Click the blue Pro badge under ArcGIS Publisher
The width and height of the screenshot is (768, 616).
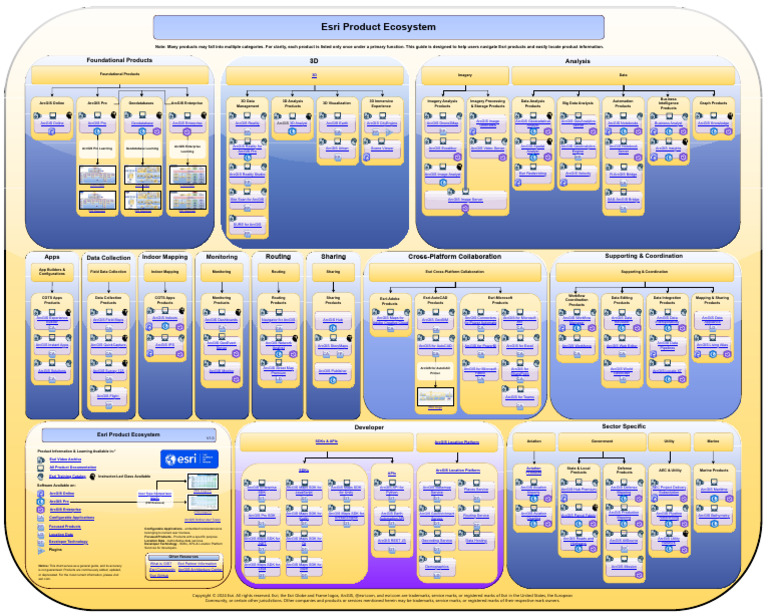click(x=333, y=380)
